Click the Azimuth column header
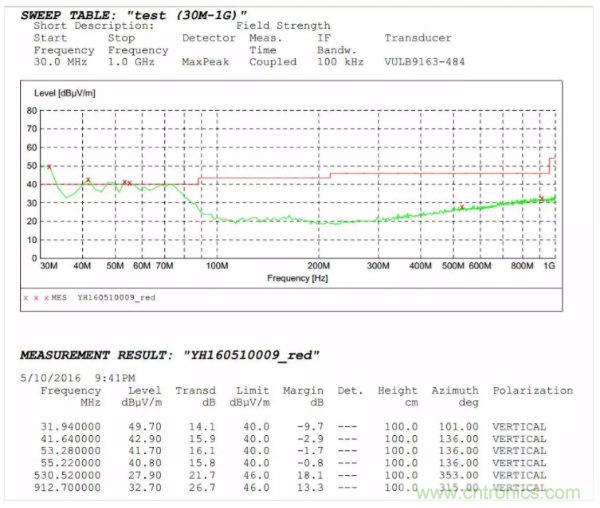Viewport: 600px width, 508px height. click(x=455, y=391)
